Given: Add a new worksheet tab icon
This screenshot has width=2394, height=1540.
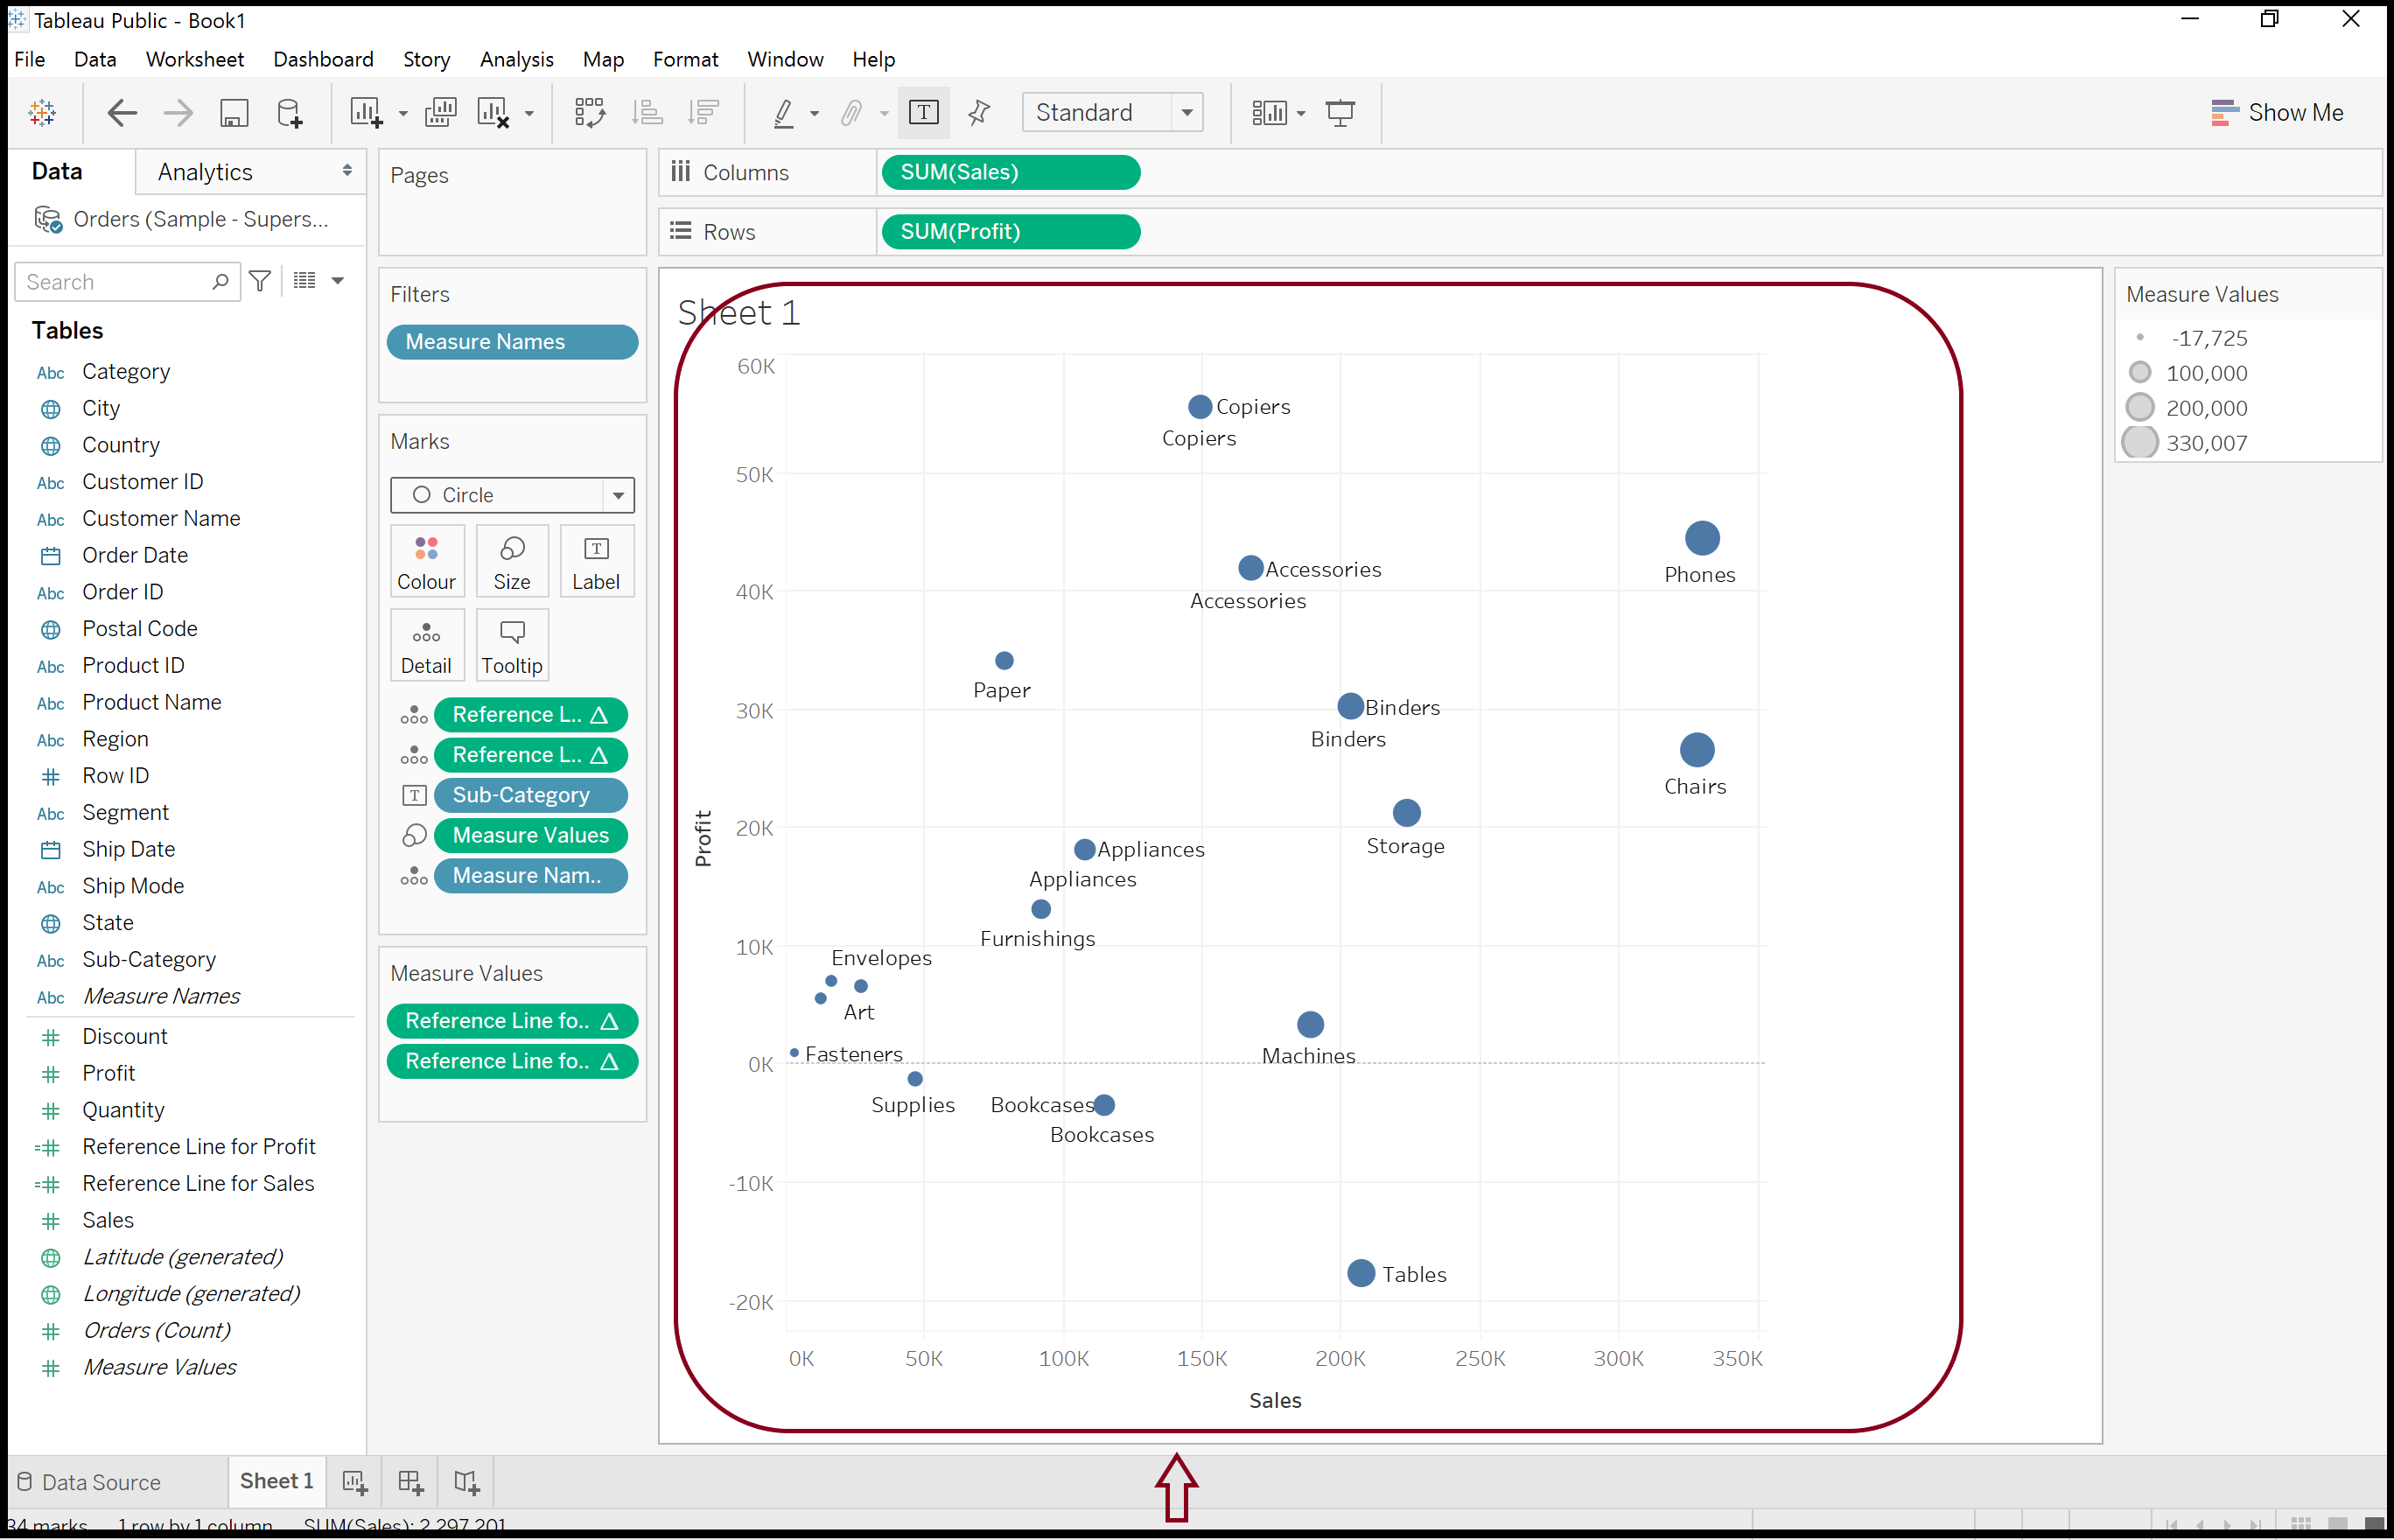Looking at the screenshot, I should (x=355, y=1482).
